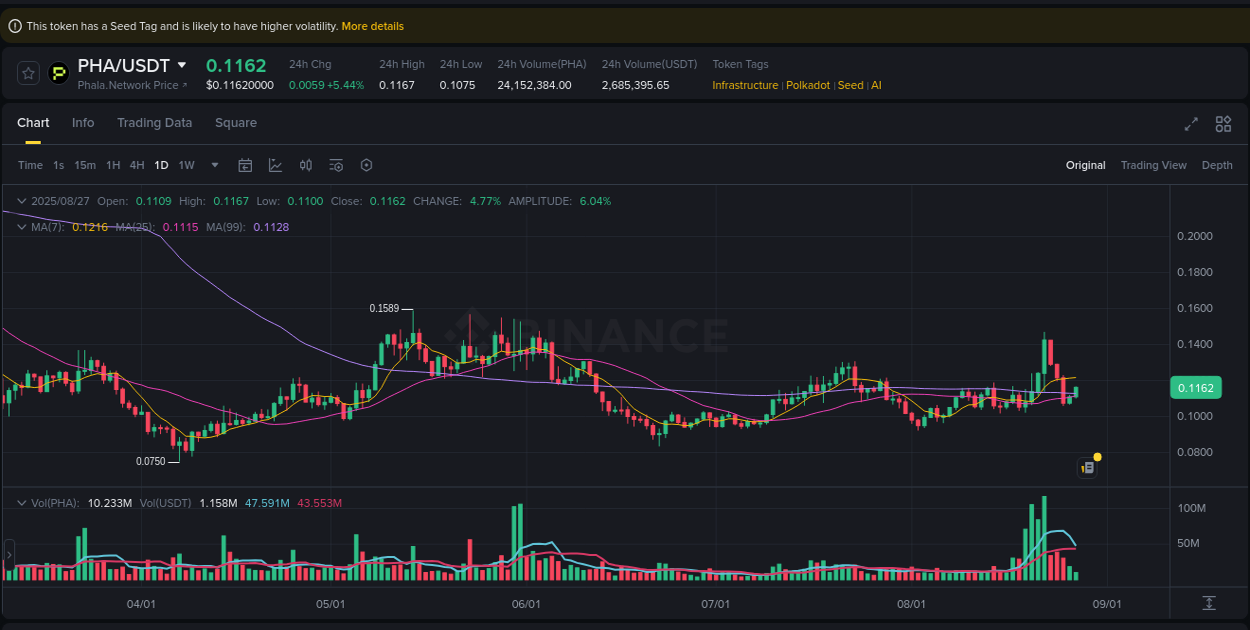Open the extra timeframes dropdown arrow
The image size is (1250, 630).
(213, 164)
